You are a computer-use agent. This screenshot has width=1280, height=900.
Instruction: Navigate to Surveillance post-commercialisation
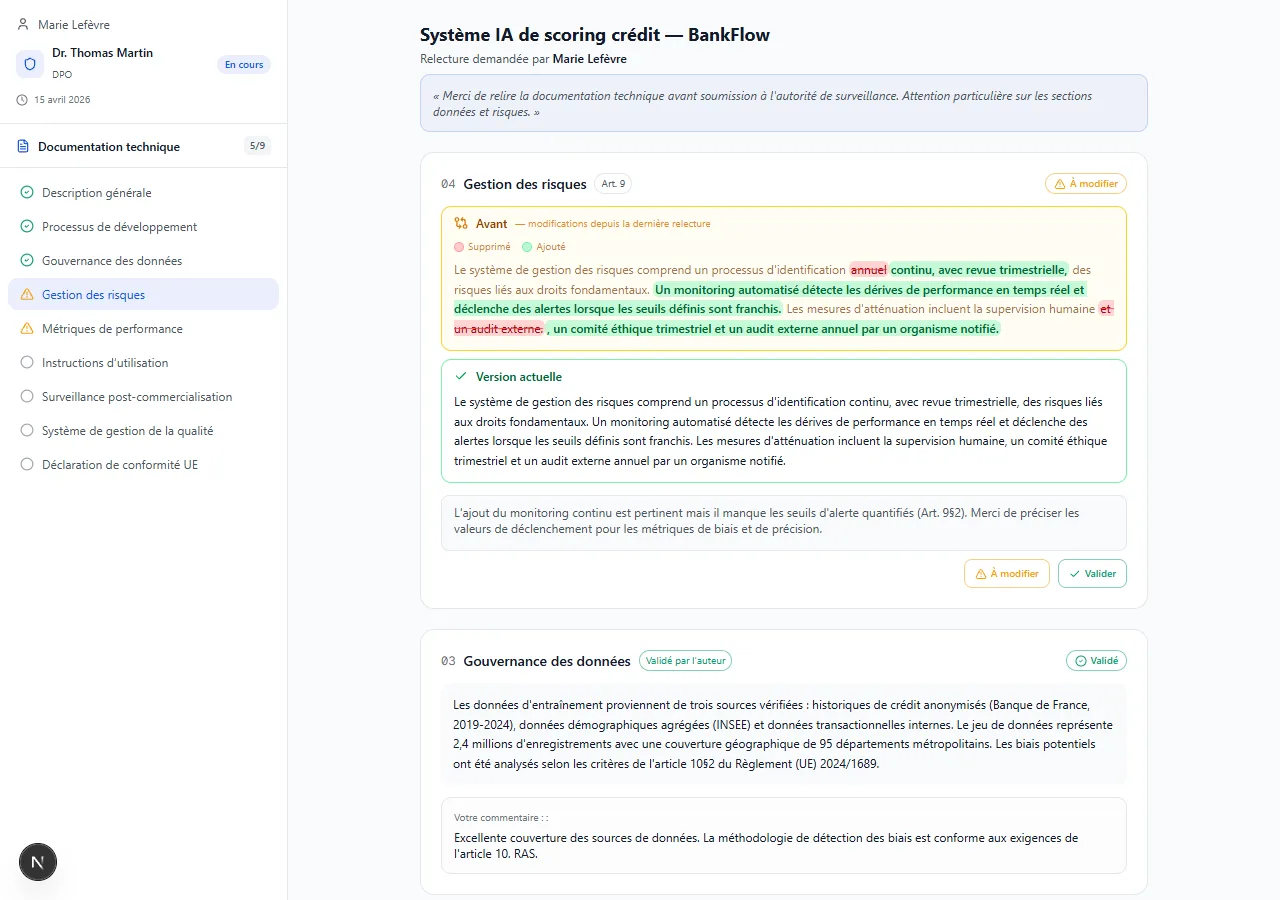(x=137, y=397)
